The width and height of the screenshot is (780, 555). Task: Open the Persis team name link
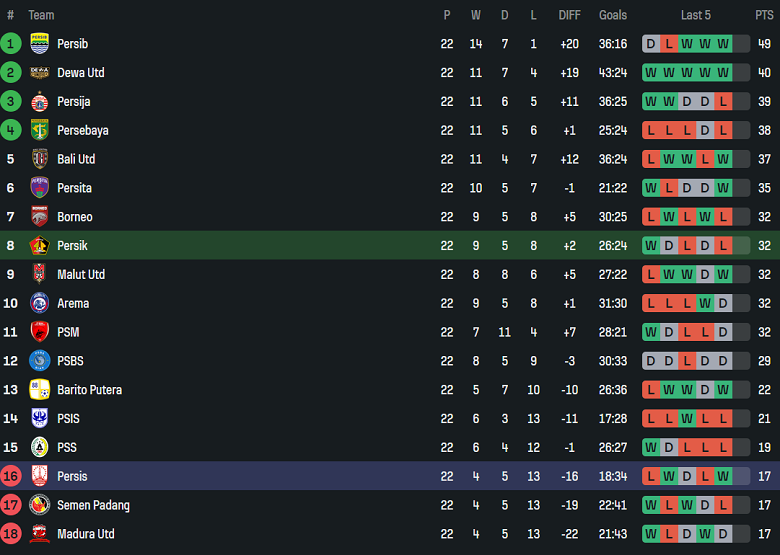(x=73, y=476)
